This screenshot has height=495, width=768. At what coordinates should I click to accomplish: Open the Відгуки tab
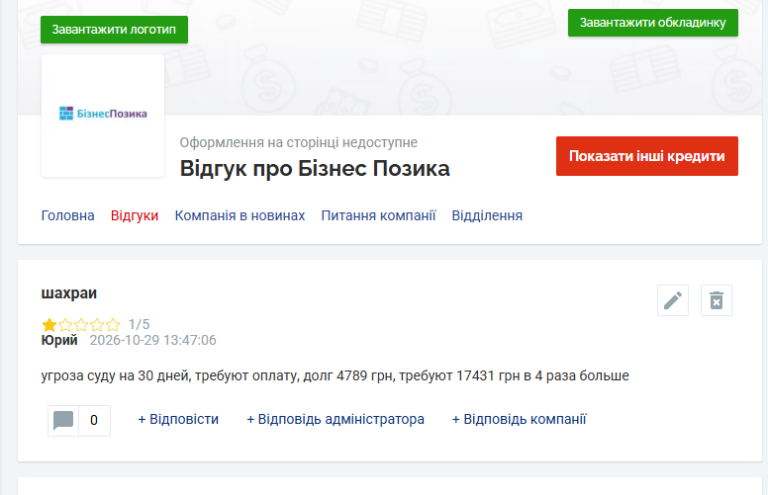click(135, 215)
